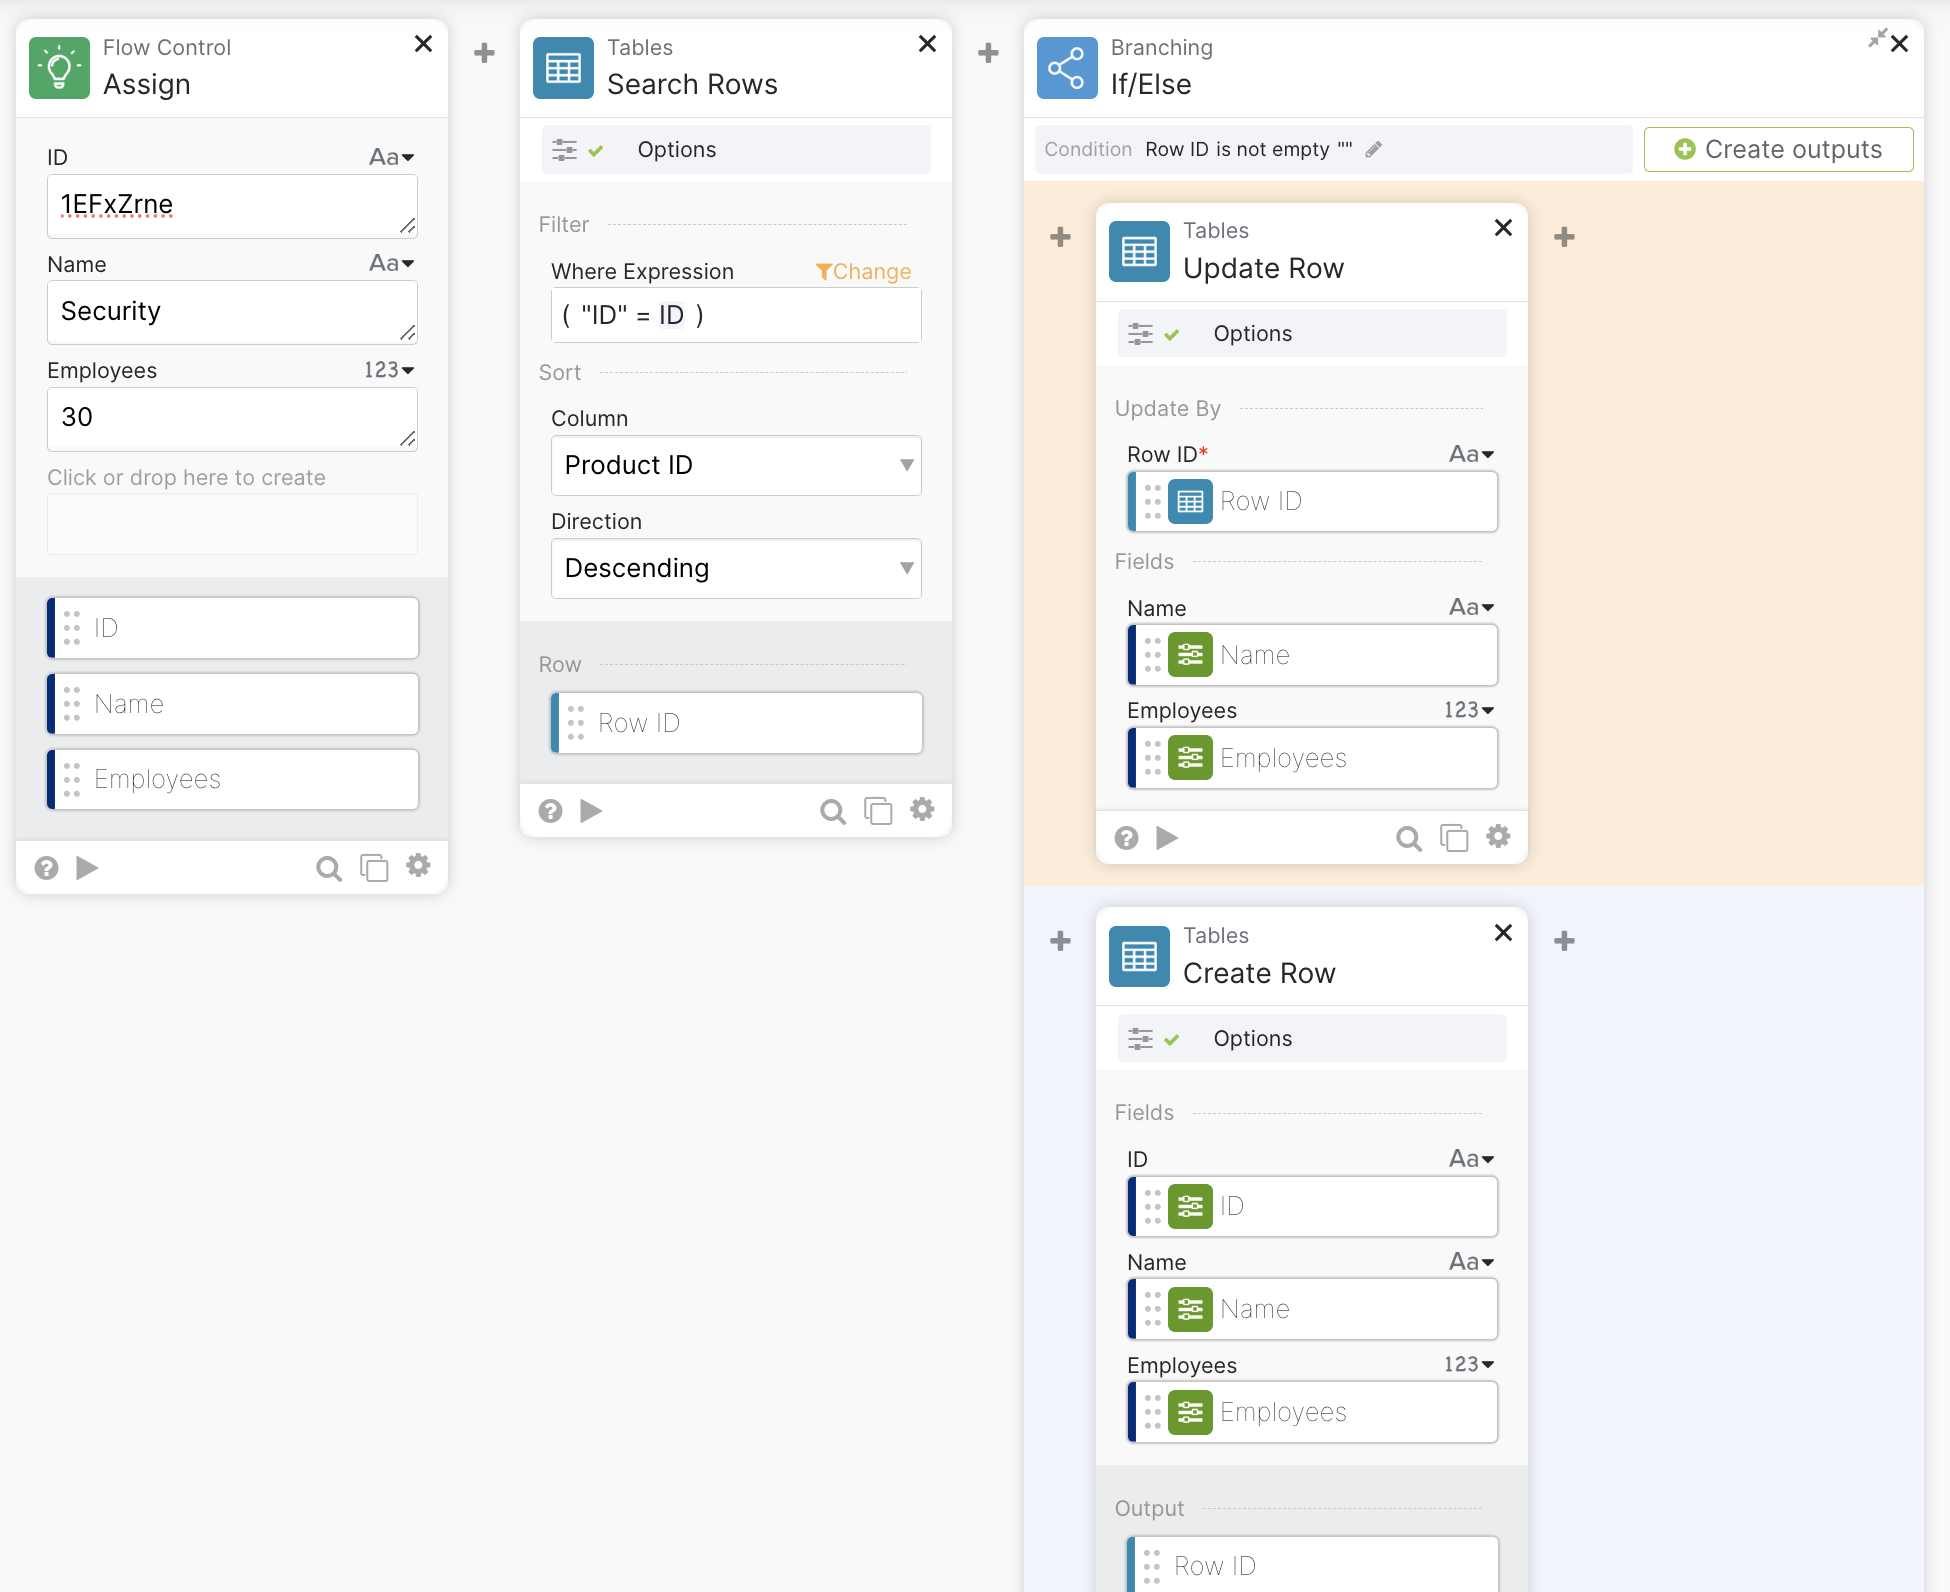Select the Flow Control lightbulb icon on Assign
The image size is (1950, 1592).
click(x=59, y=67)
